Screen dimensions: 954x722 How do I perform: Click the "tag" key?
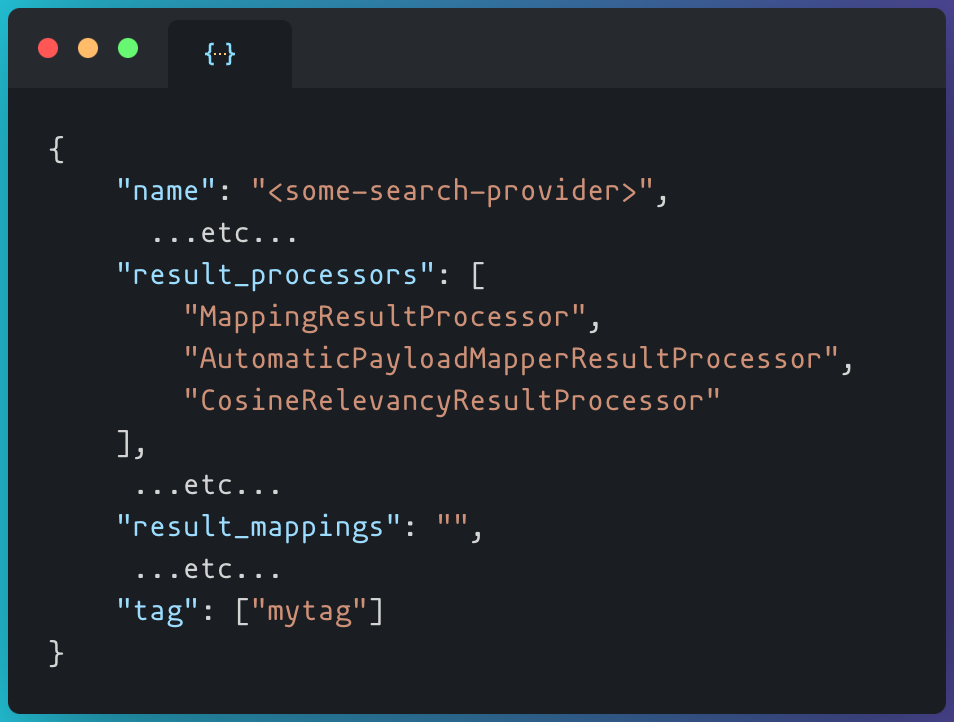point(158,611)
